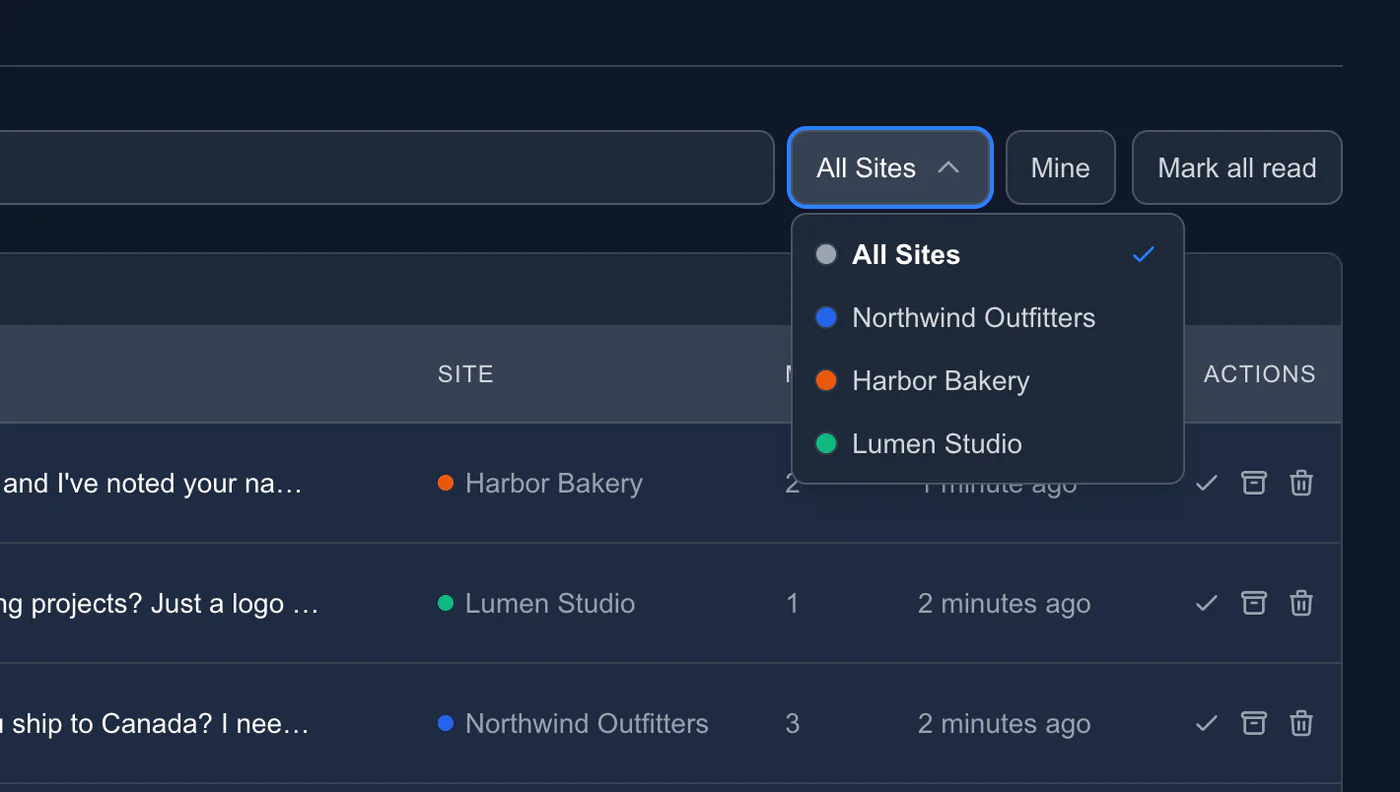Click Harbor Bakery site cell in table
The image size is (1400, 792).
coord(541,483)
